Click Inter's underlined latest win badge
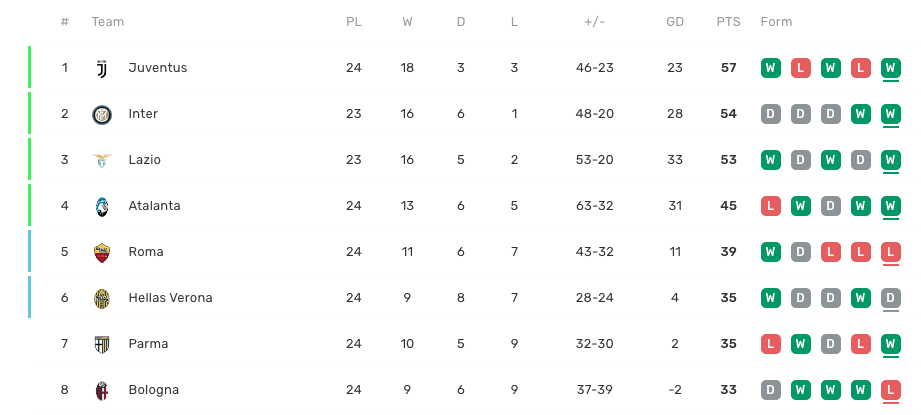This screenshot has width=921, height=415. (x=890, y=114)
